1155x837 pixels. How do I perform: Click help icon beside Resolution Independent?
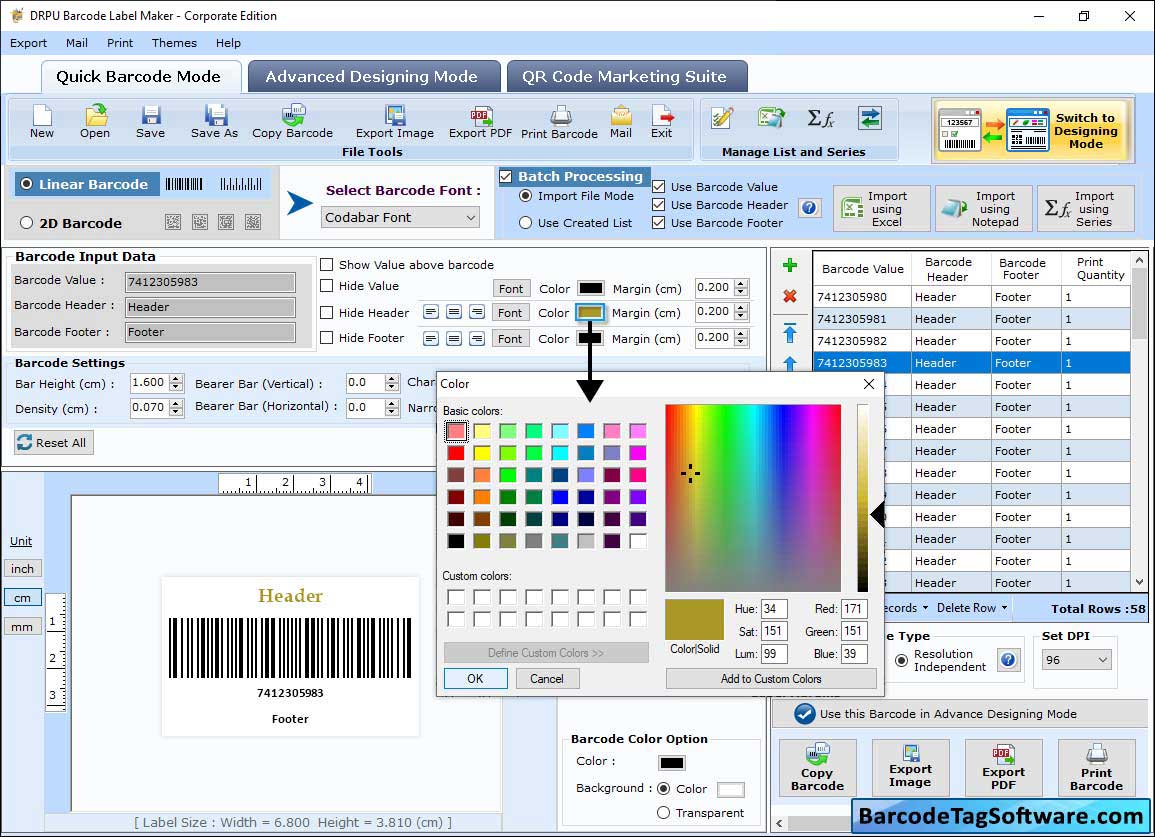[1008, 660]
